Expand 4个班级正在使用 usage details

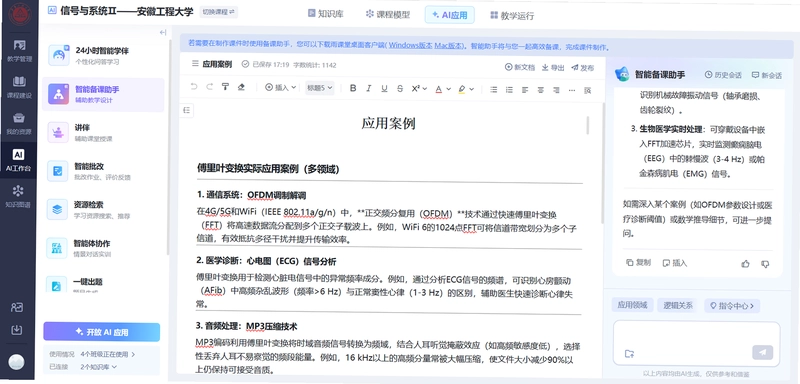pyautogui.click(x=108, y=354)
